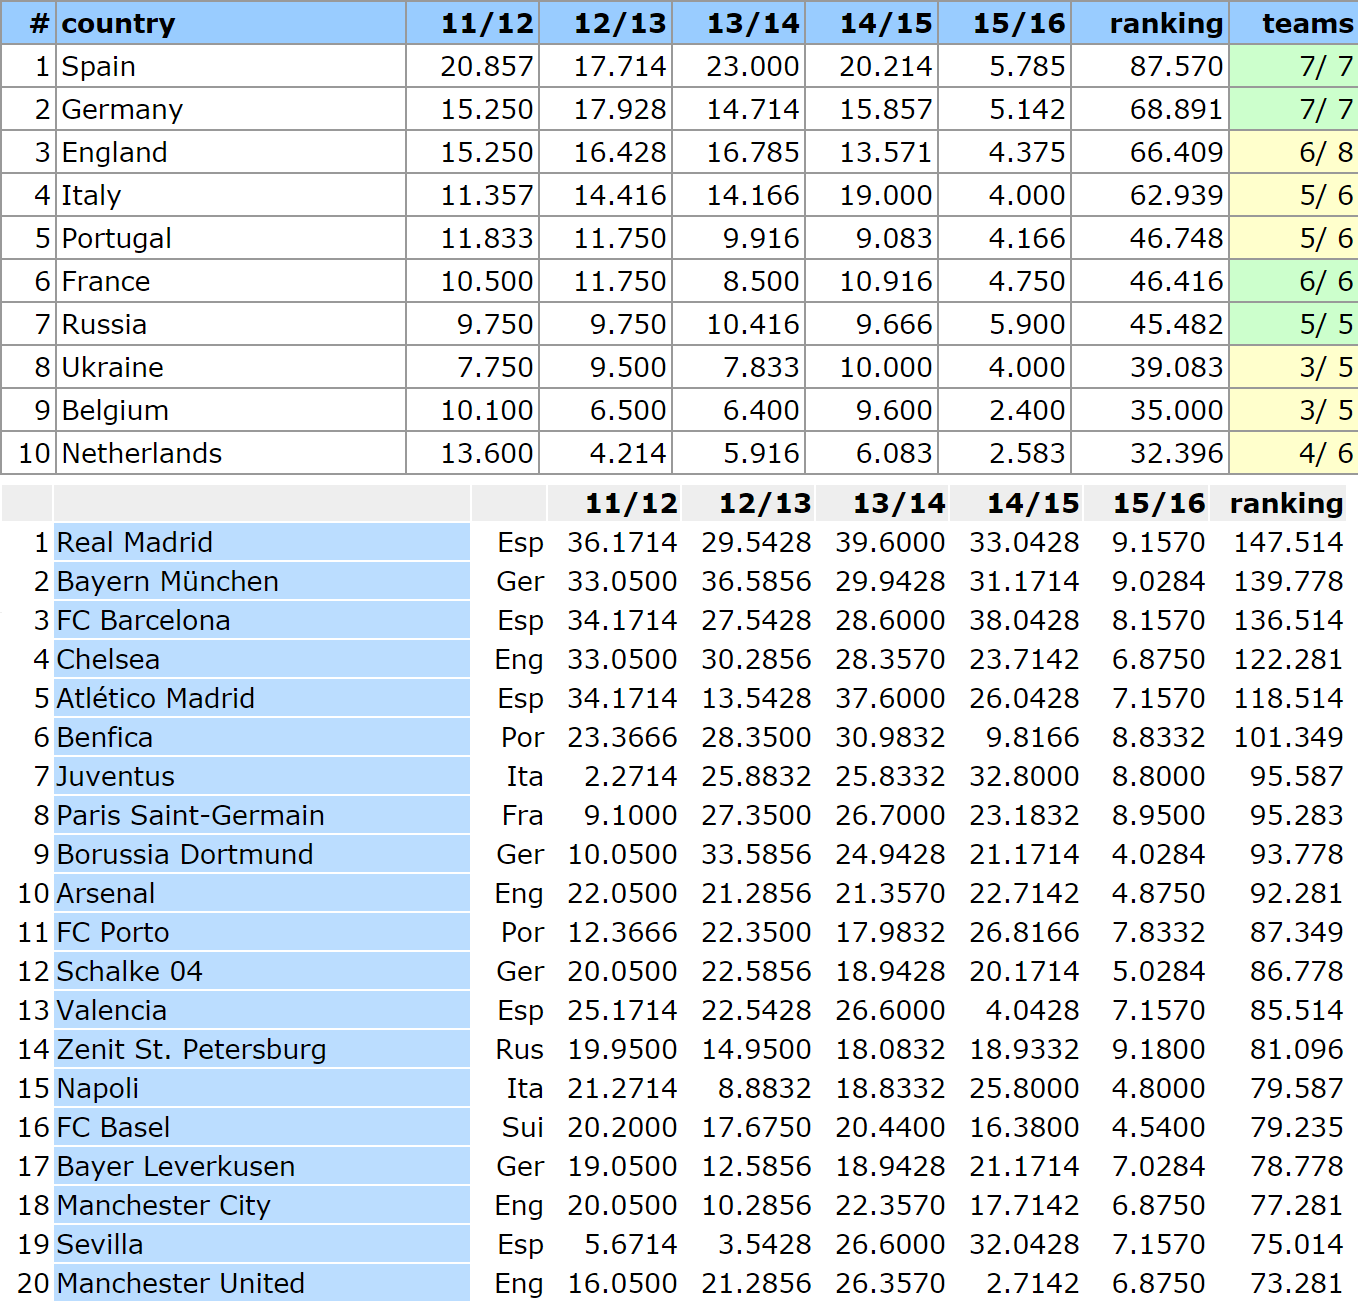Viewport: 1358px width, 1304px height.
Task: Click Bayern München ranking 139.778
Action: (x=1288, y=581)
